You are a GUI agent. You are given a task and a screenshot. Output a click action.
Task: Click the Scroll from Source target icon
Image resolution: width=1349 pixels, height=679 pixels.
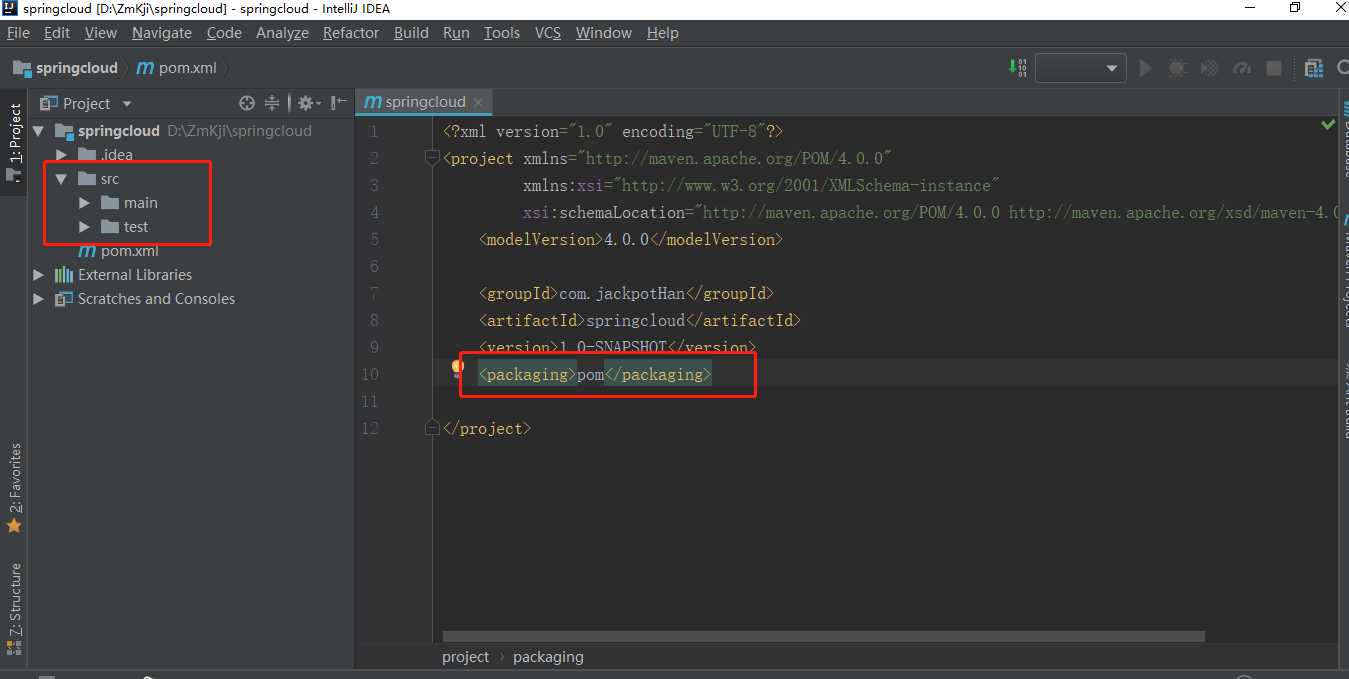[247, 103]
